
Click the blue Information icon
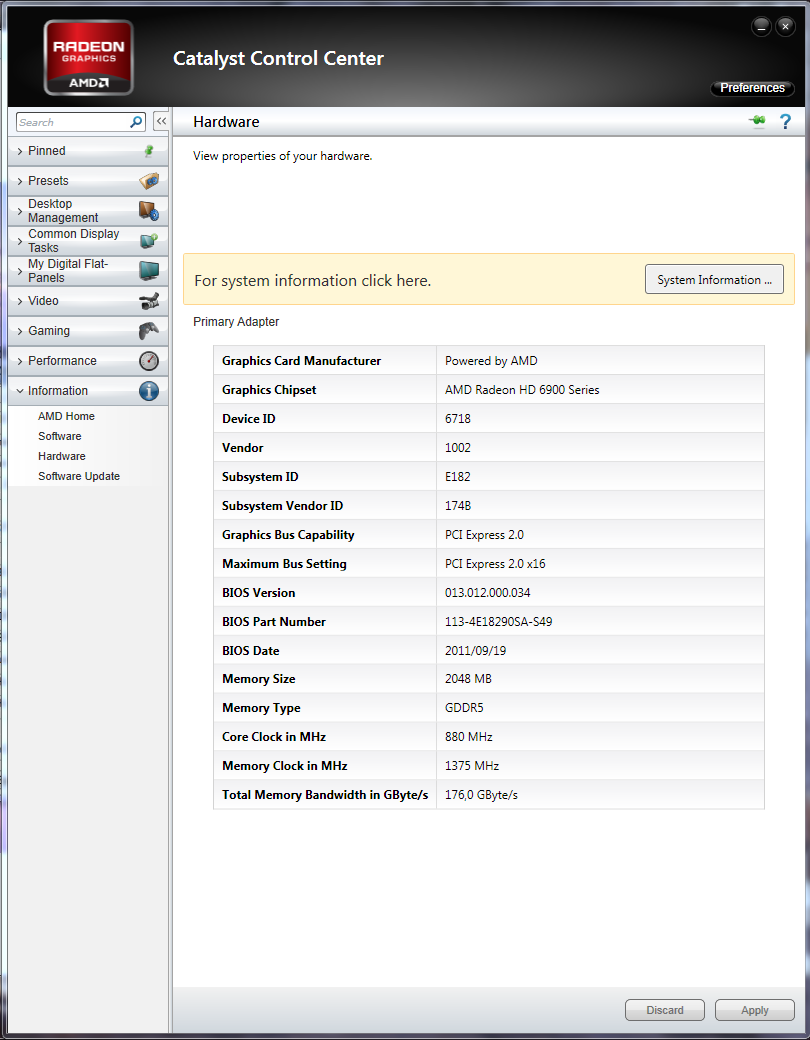coord(149,391)
